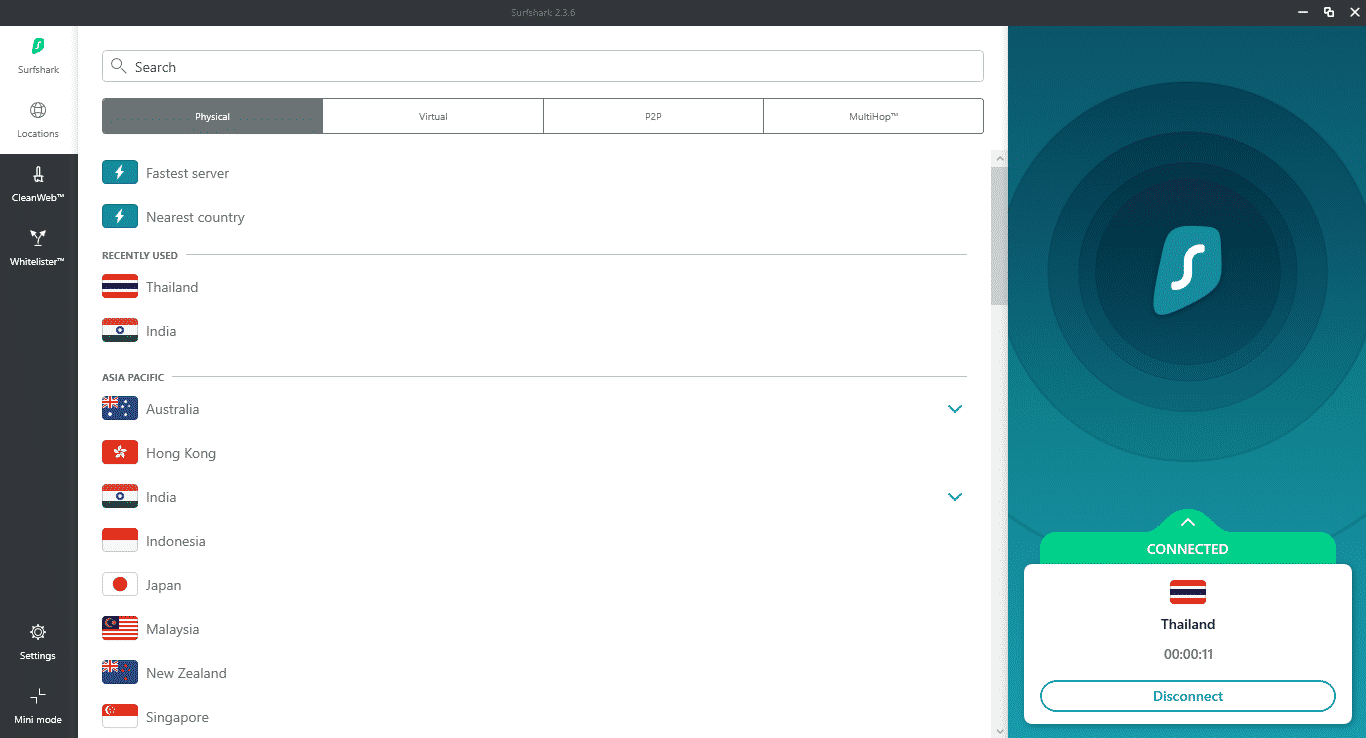The width and height of the screenshot is (1366, 738).
Task: Click the Singapore flag icon
Action: click(120, 716)
